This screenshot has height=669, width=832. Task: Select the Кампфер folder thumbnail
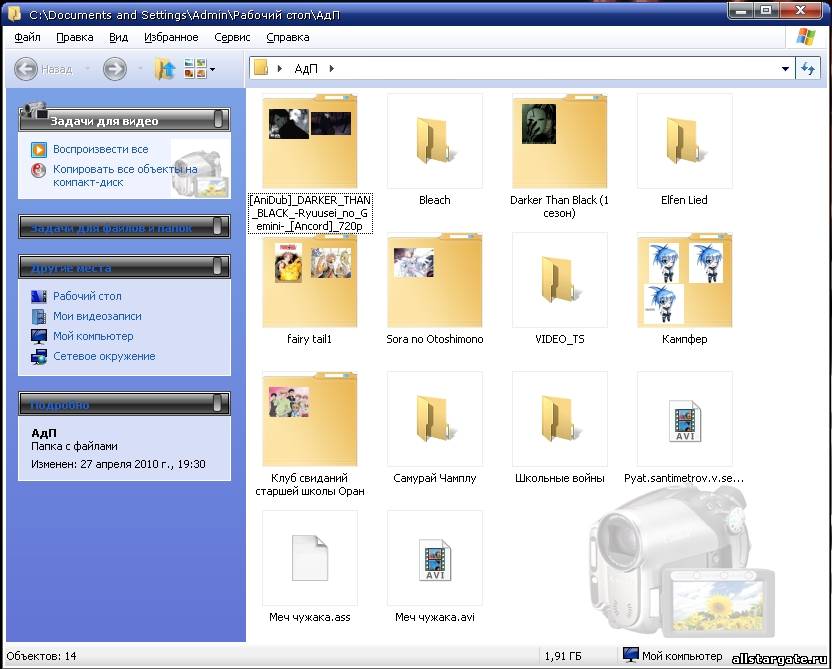point(684,280)
